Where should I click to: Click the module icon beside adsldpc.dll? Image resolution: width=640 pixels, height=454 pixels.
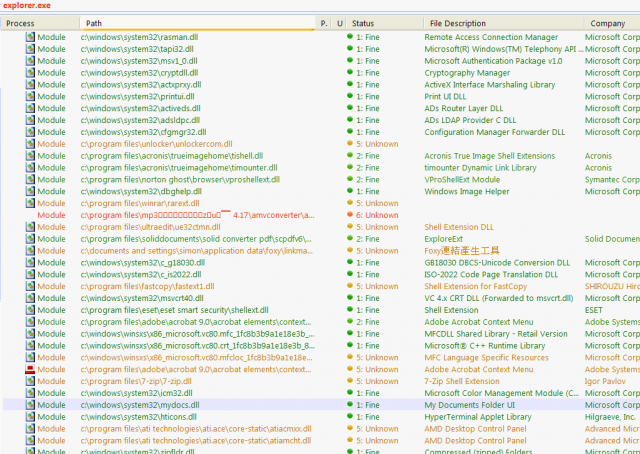click(30, 120)
